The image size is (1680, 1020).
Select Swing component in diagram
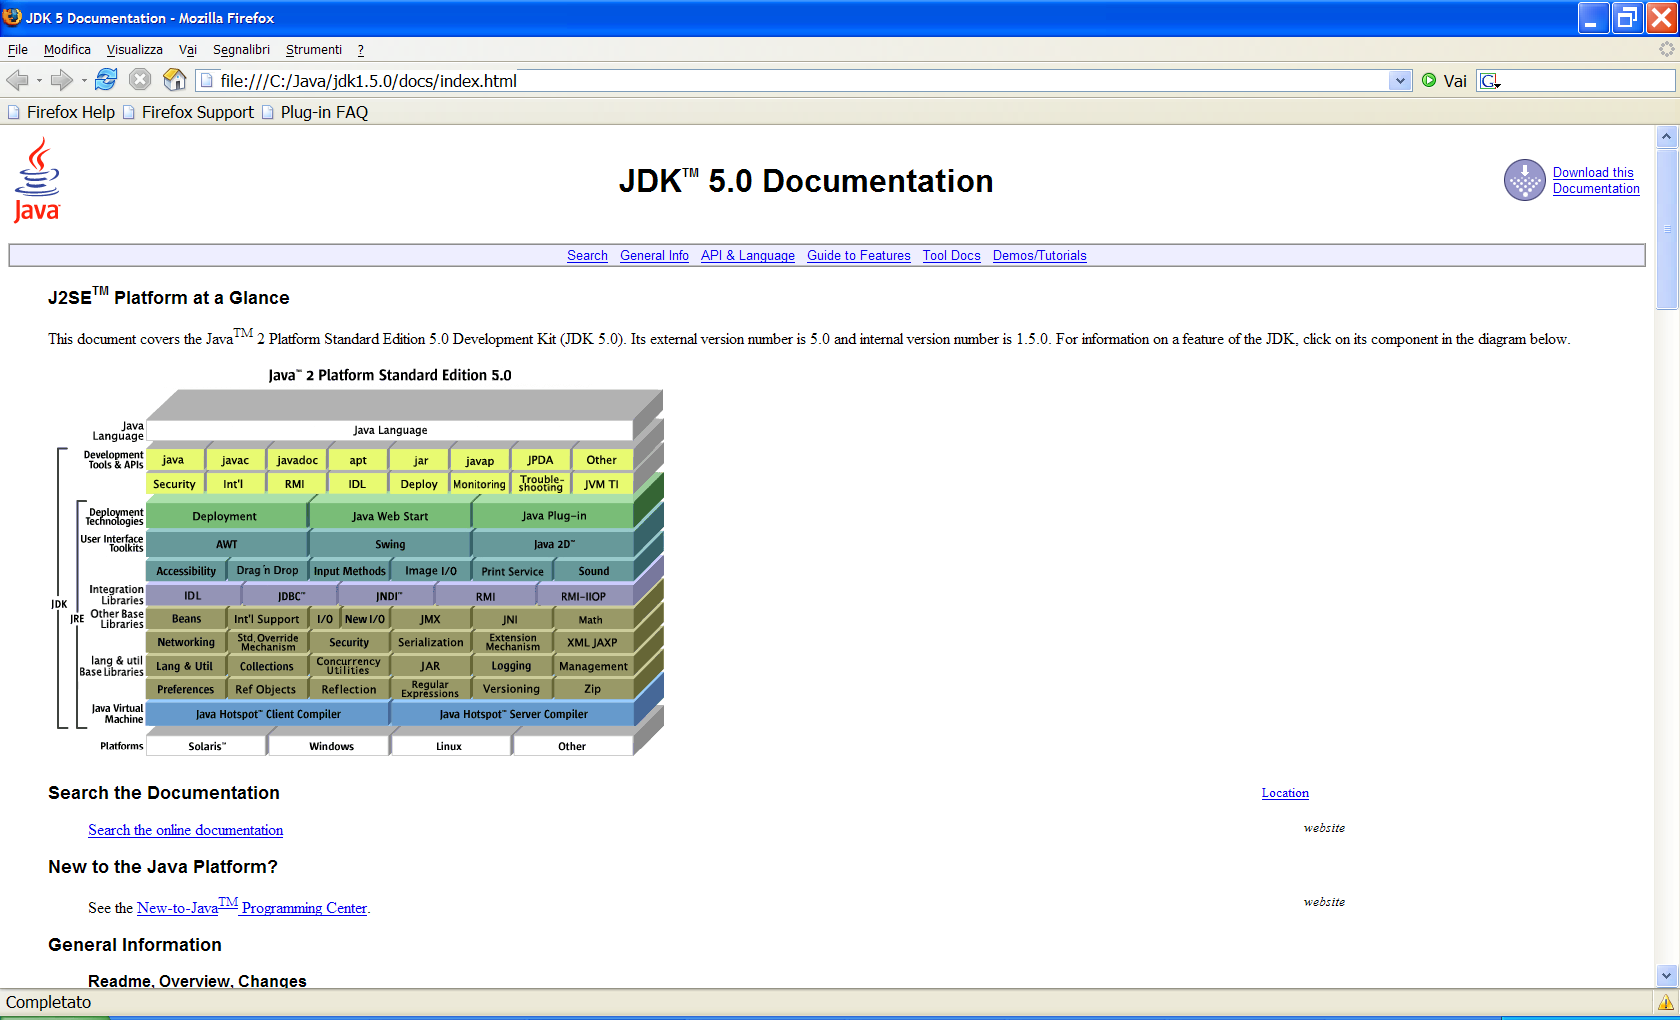(390, 544)
